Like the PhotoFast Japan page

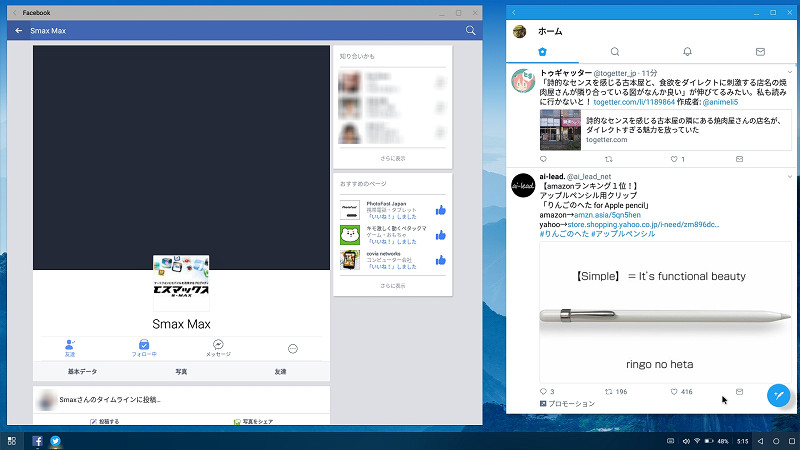(441, 210)
